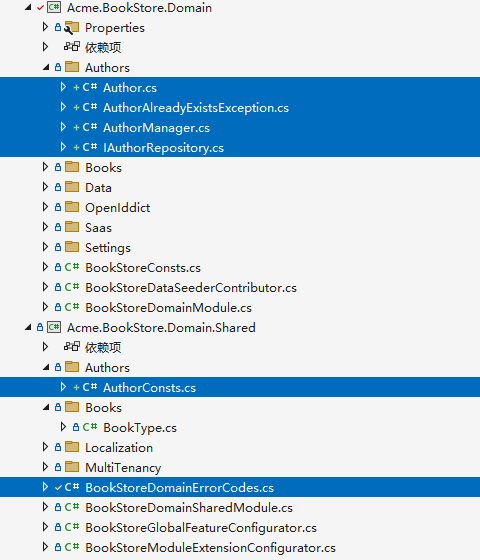Screen dimensions: 480x560
Task: Click the C# file icon of Author.cs
Action: pyautogui.click(x=90, y=87)
